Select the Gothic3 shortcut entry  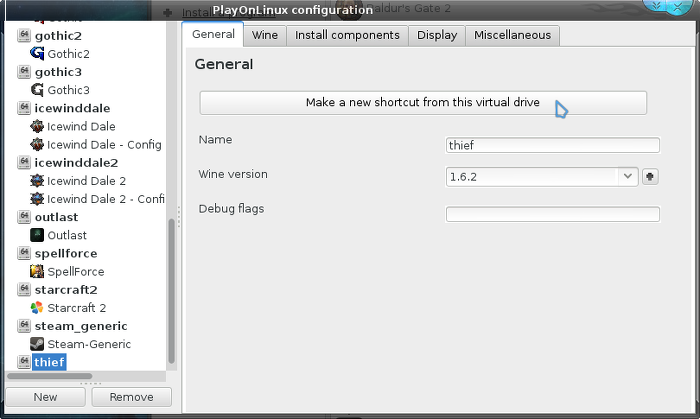(x=68, y=90)
